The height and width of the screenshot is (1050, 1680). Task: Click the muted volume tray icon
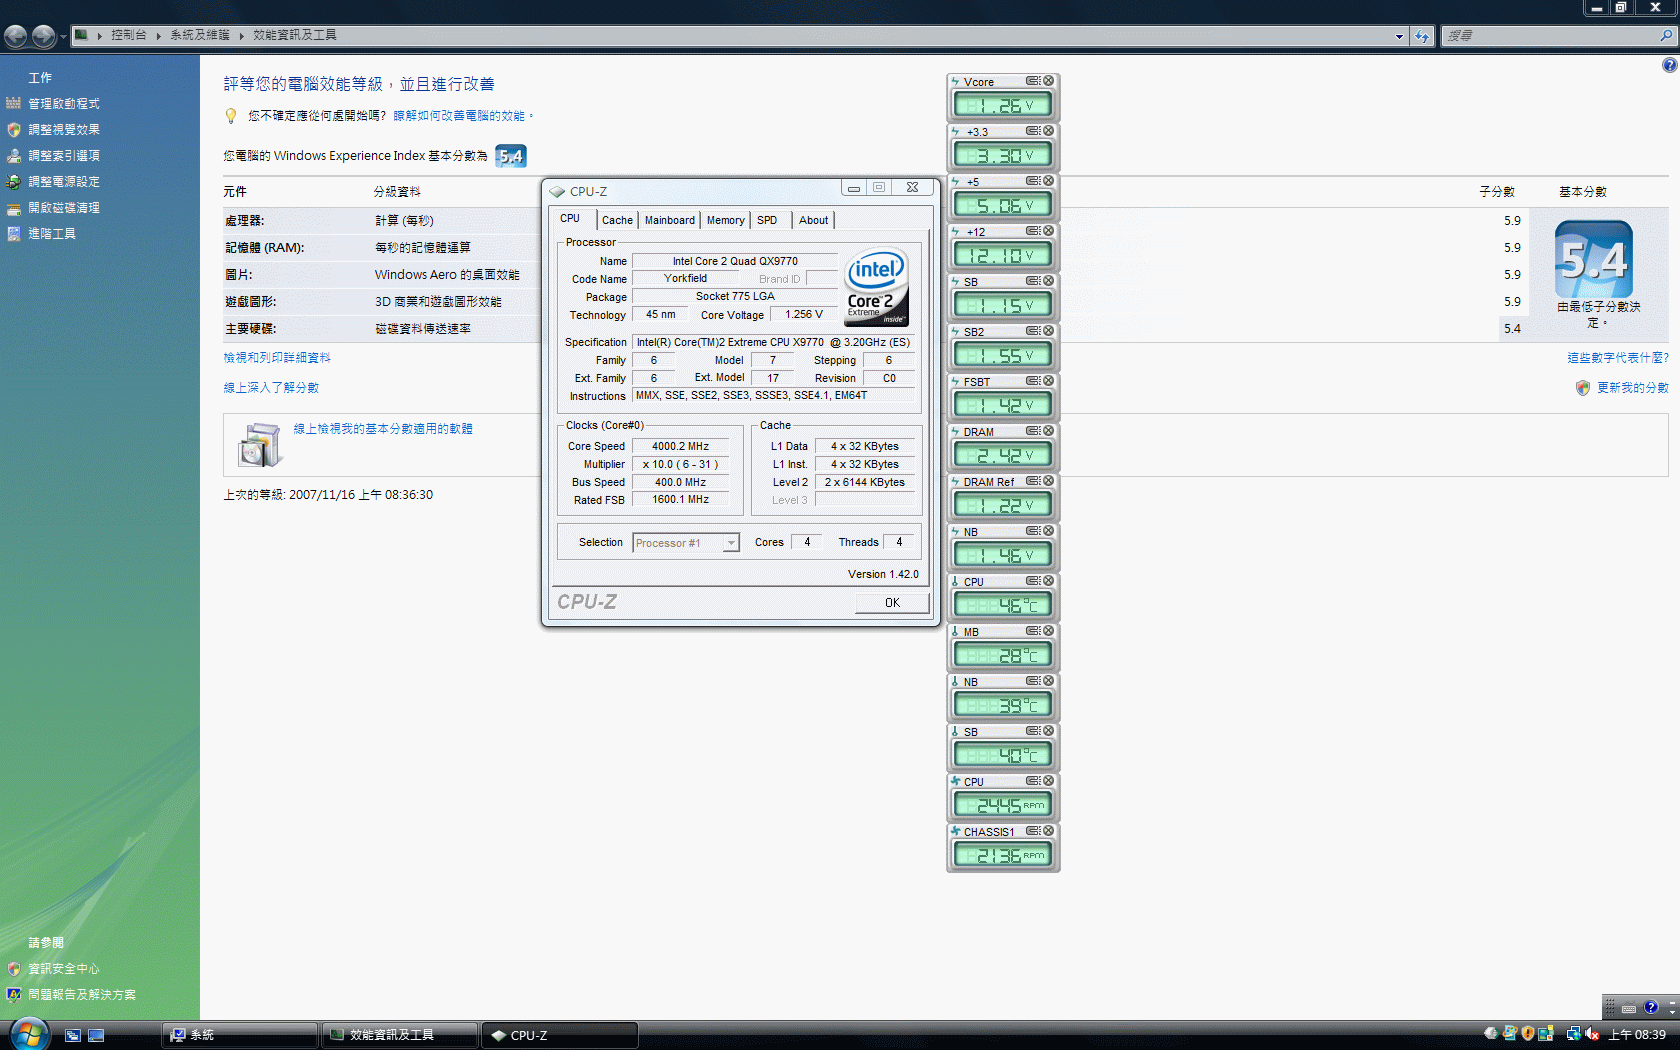pos(1593,1034)
